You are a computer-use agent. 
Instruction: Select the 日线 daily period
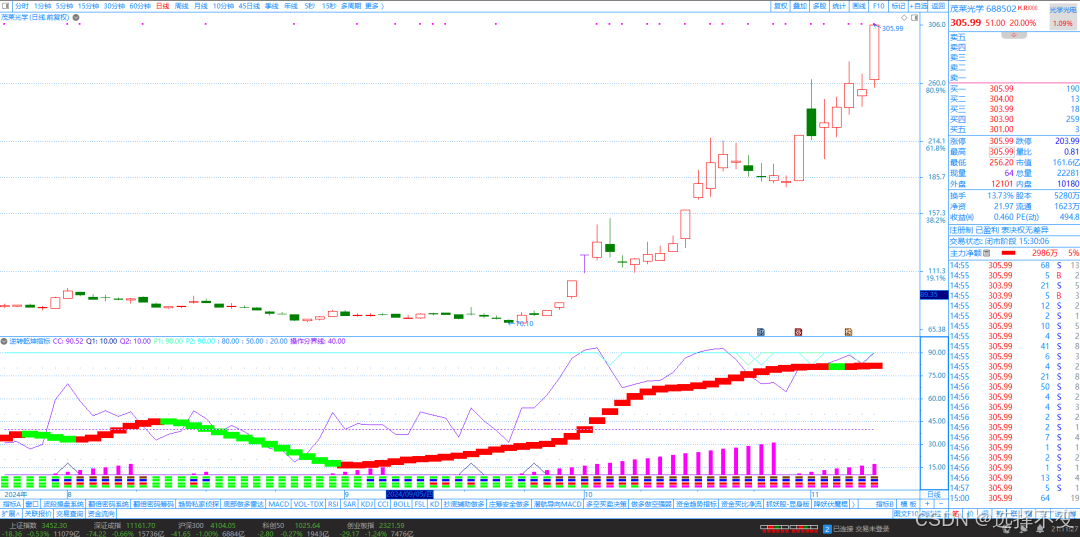[x=163, y=6]
